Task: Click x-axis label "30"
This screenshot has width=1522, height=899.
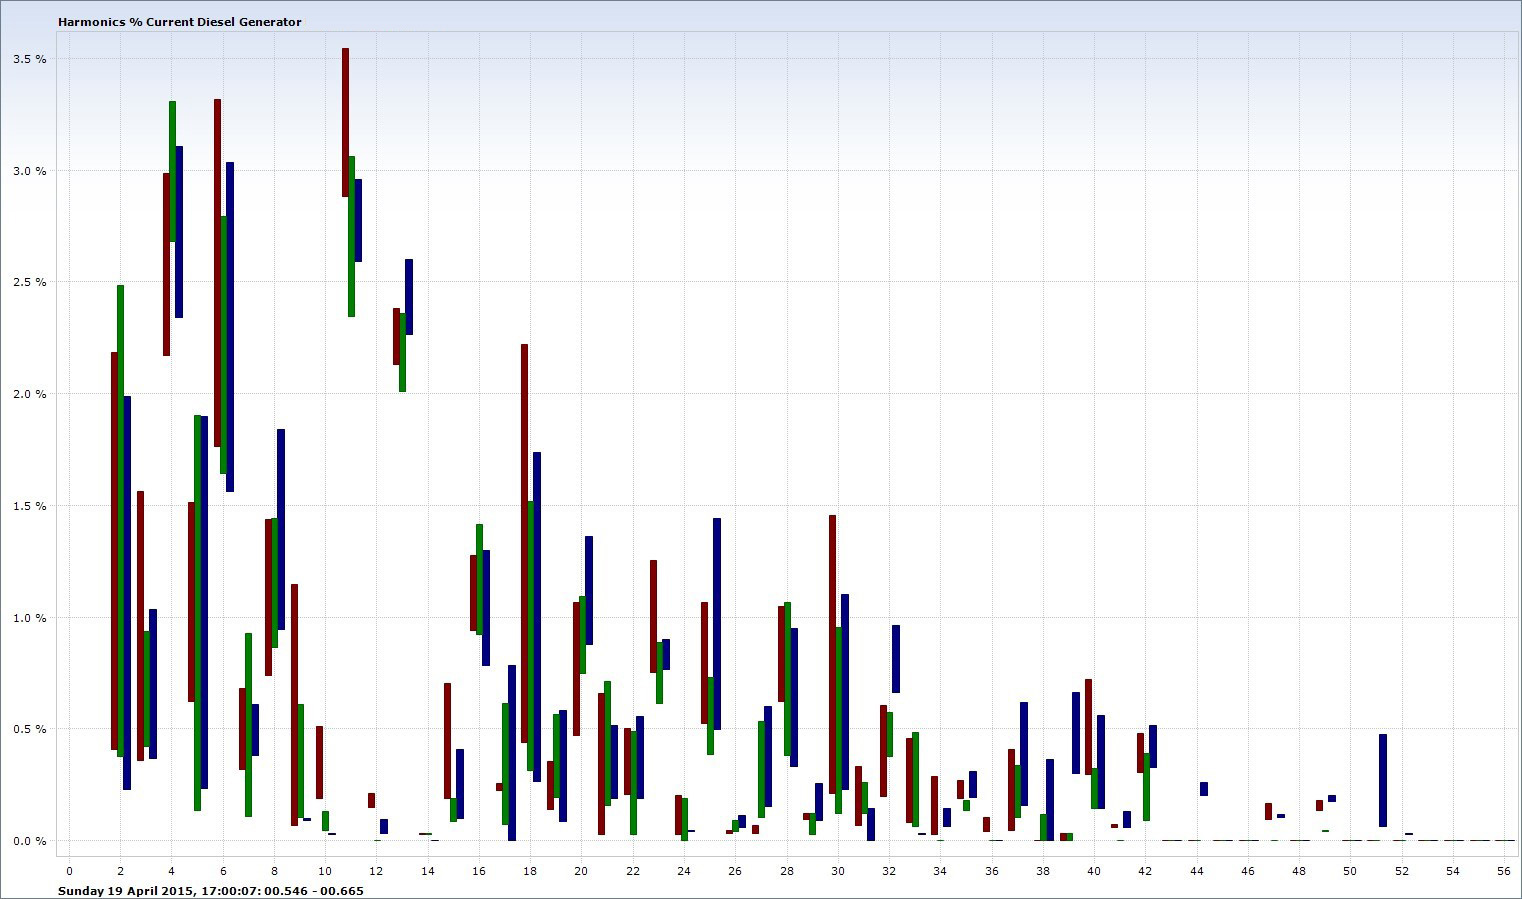Action: click(838, 872)
